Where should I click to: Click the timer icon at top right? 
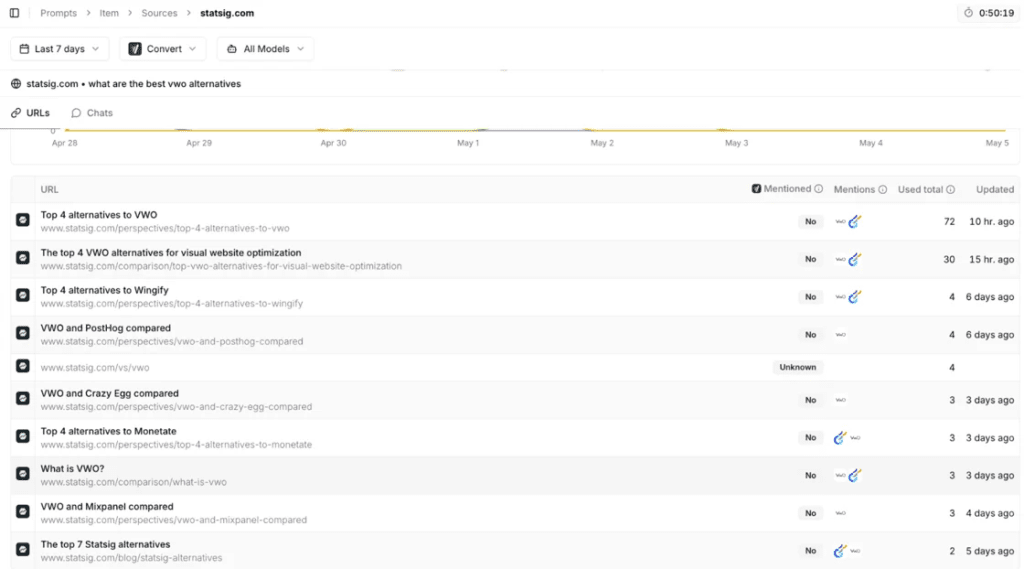tap(968, 13)
